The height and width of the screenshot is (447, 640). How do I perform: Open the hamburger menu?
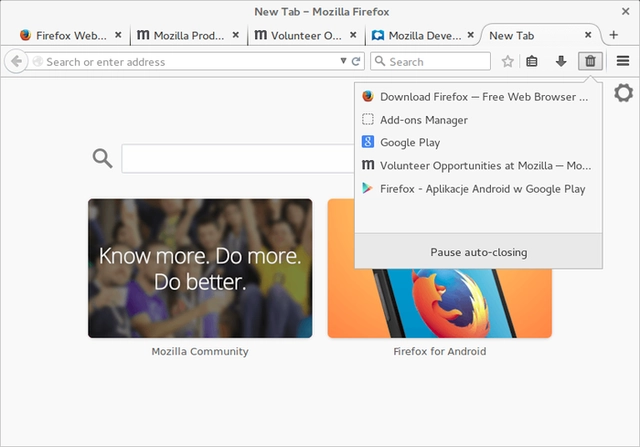[622, 61]
